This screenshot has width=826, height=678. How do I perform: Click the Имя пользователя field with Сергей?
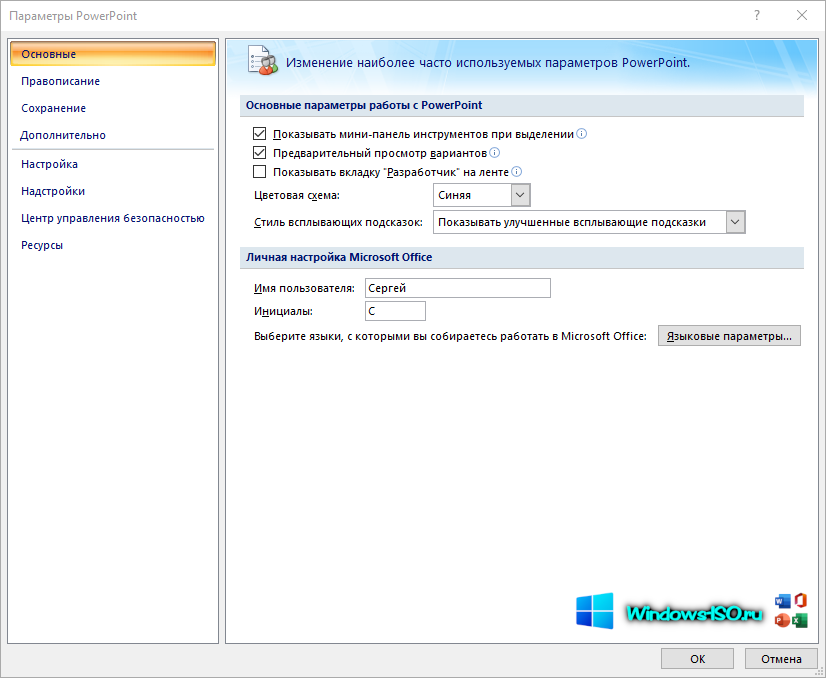458,288
